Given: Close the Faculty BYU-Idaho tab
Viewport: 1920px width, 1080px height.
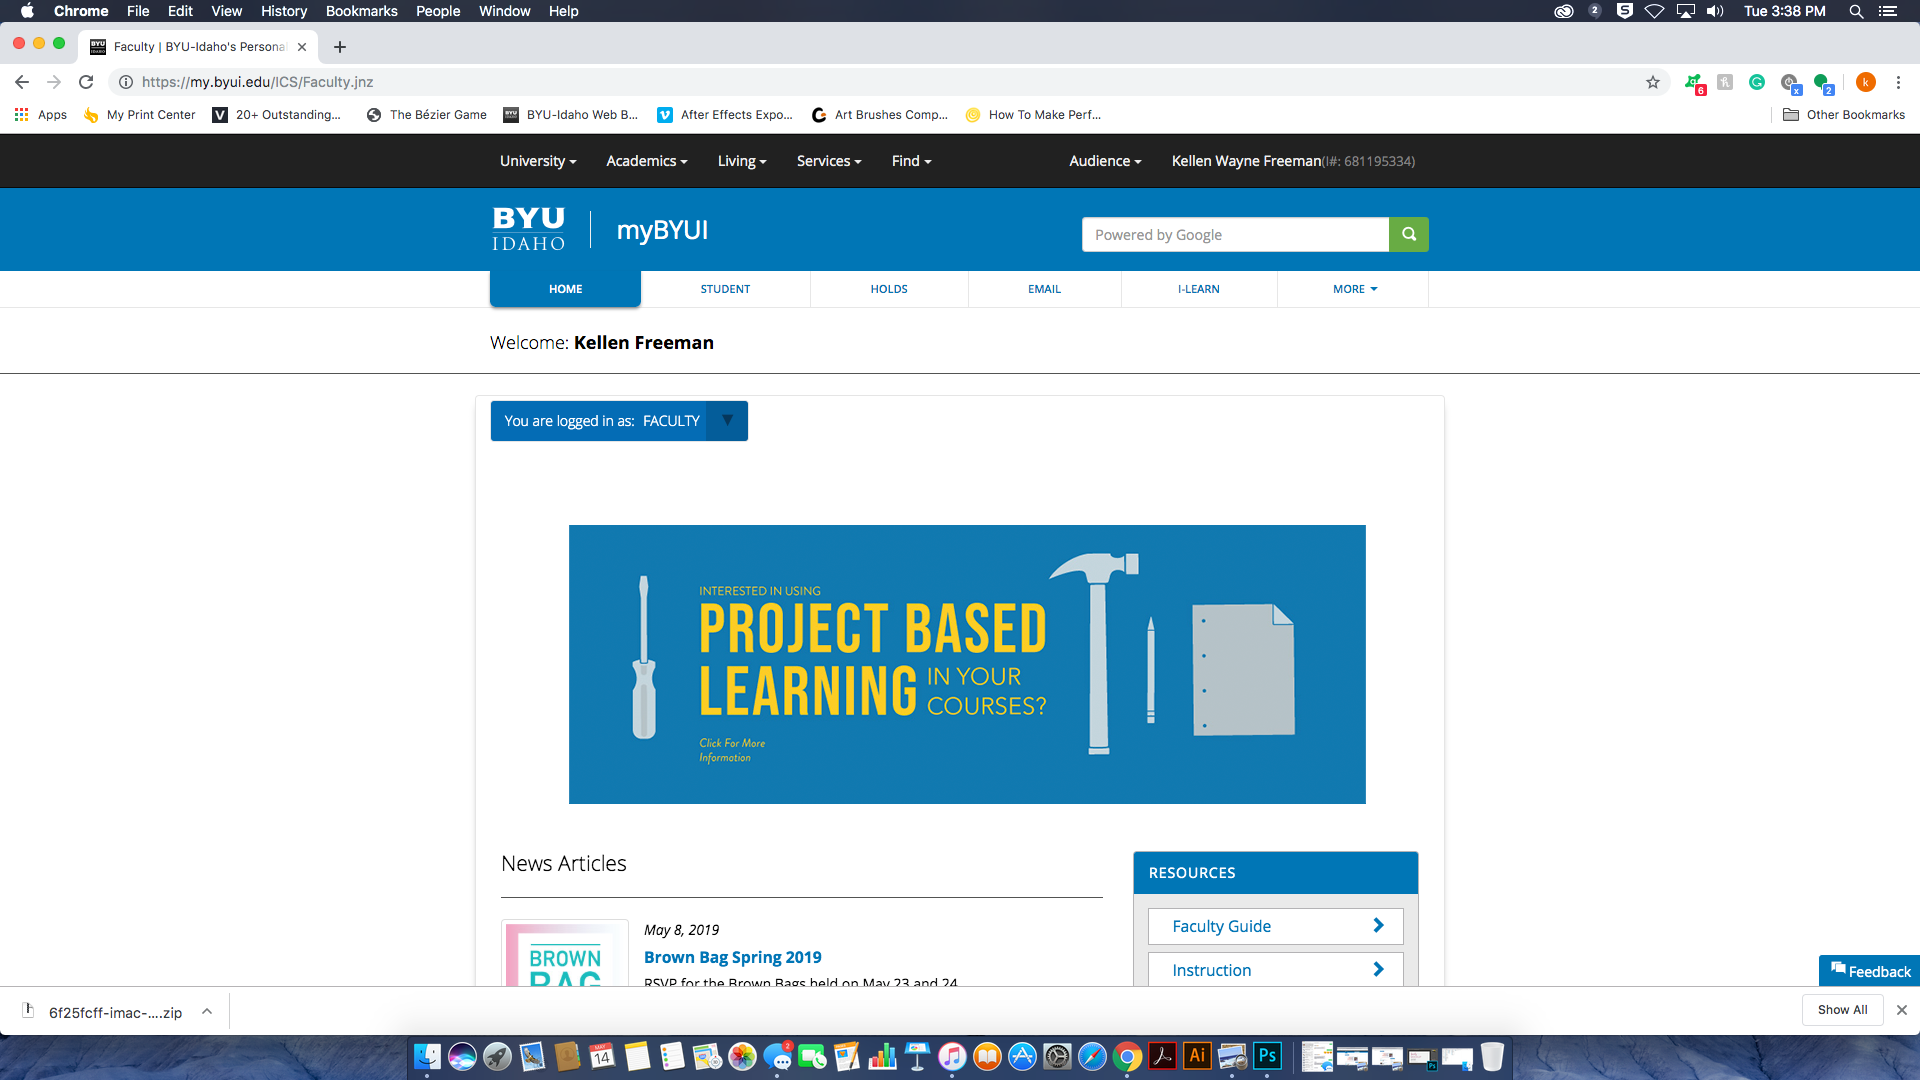Looking at the screenshot, I should point(302,47).
